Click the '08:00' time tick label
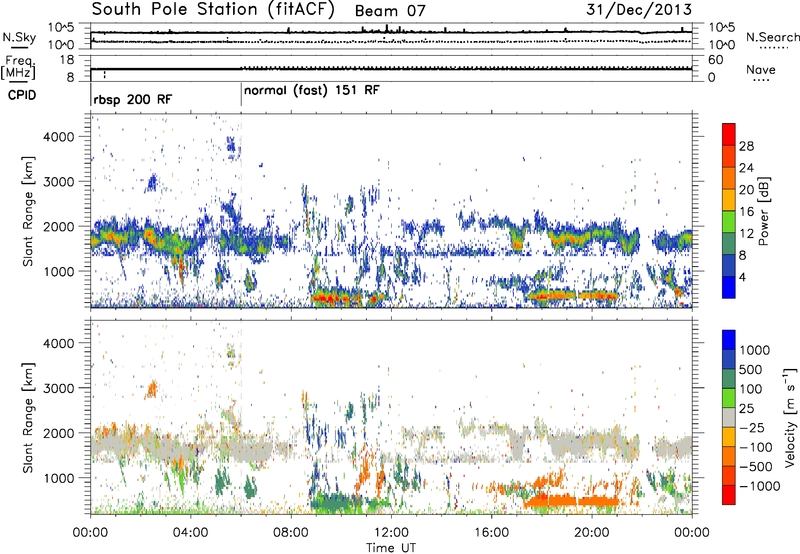The width and height of the screenshot is (800, 554). [291, 533]
